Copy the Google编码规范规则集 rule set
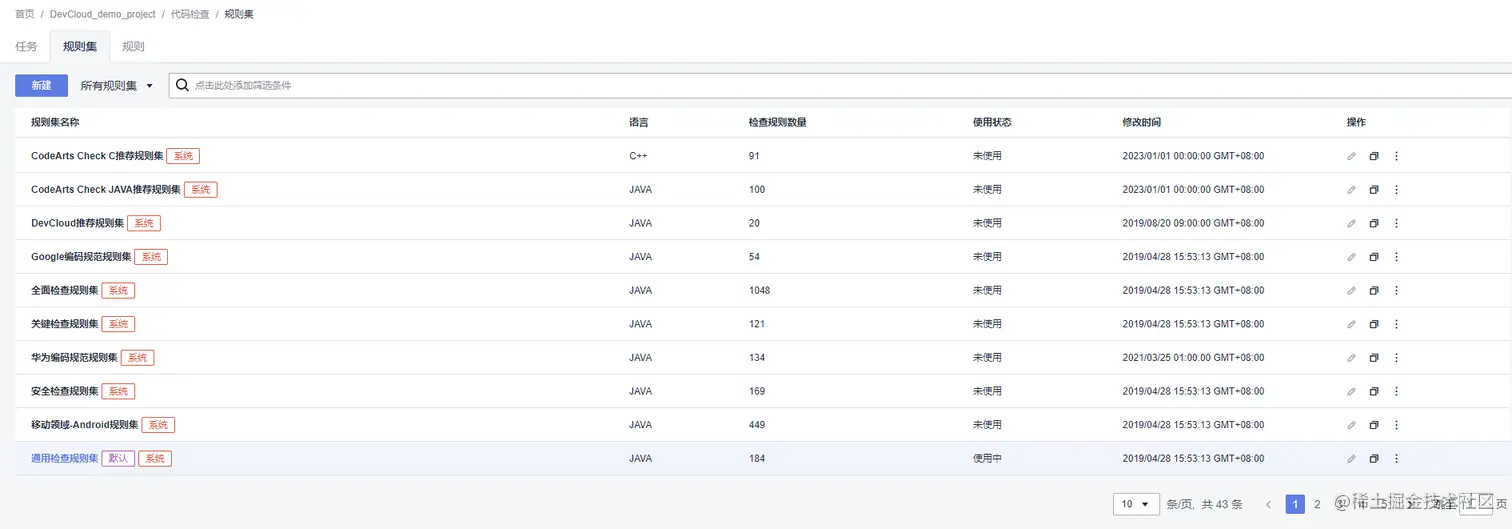 [x=1374, y=257]
